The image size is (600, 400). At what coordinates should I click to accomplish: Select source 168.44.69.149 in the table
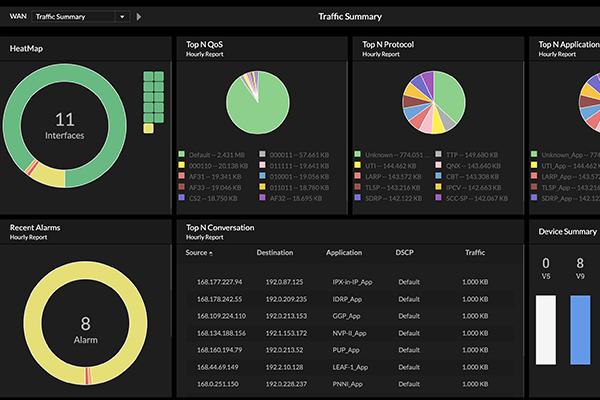pos(217,367)
